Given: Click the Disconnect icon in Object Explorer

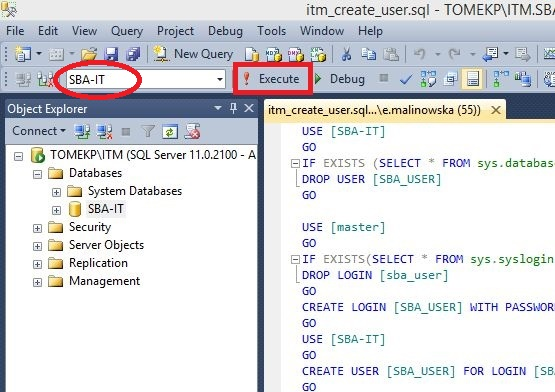Looking at the screenshot, I should [104, 132].
